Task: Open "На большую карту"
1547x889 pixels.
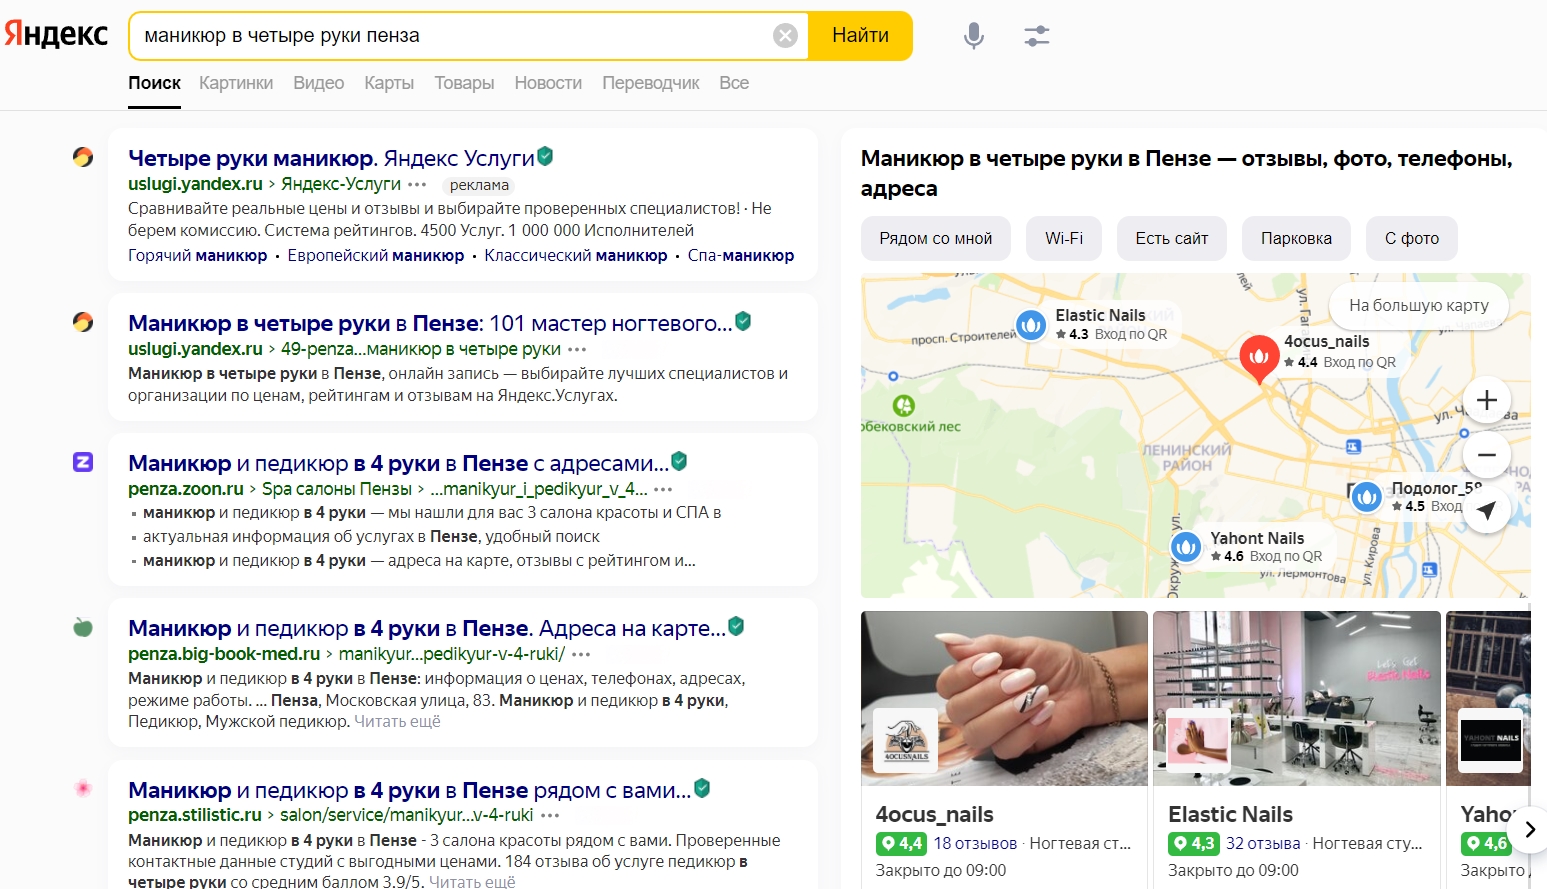Action: [x=1418, y=305]
